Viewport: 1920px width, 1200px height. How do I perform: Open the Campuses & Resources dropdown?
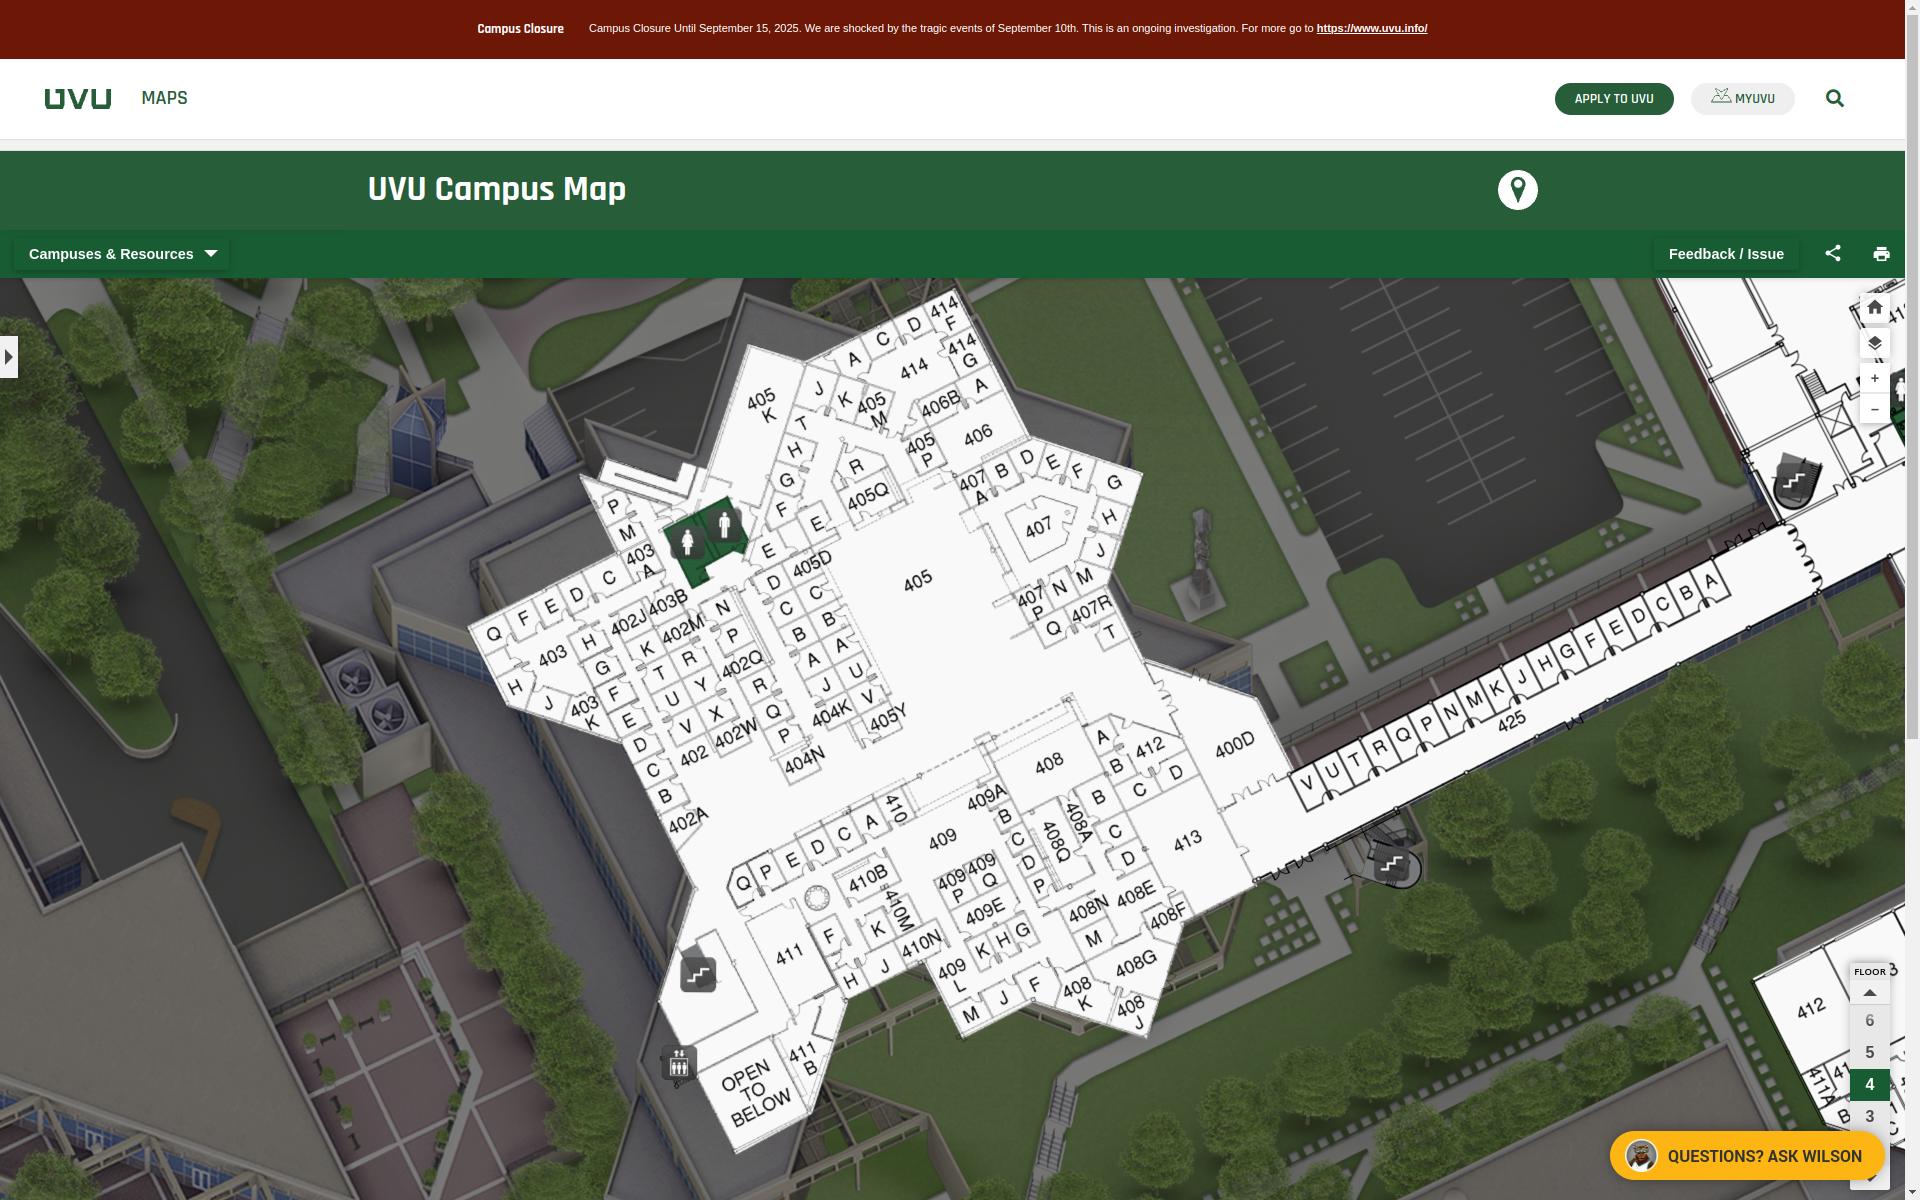pos(122,254)
